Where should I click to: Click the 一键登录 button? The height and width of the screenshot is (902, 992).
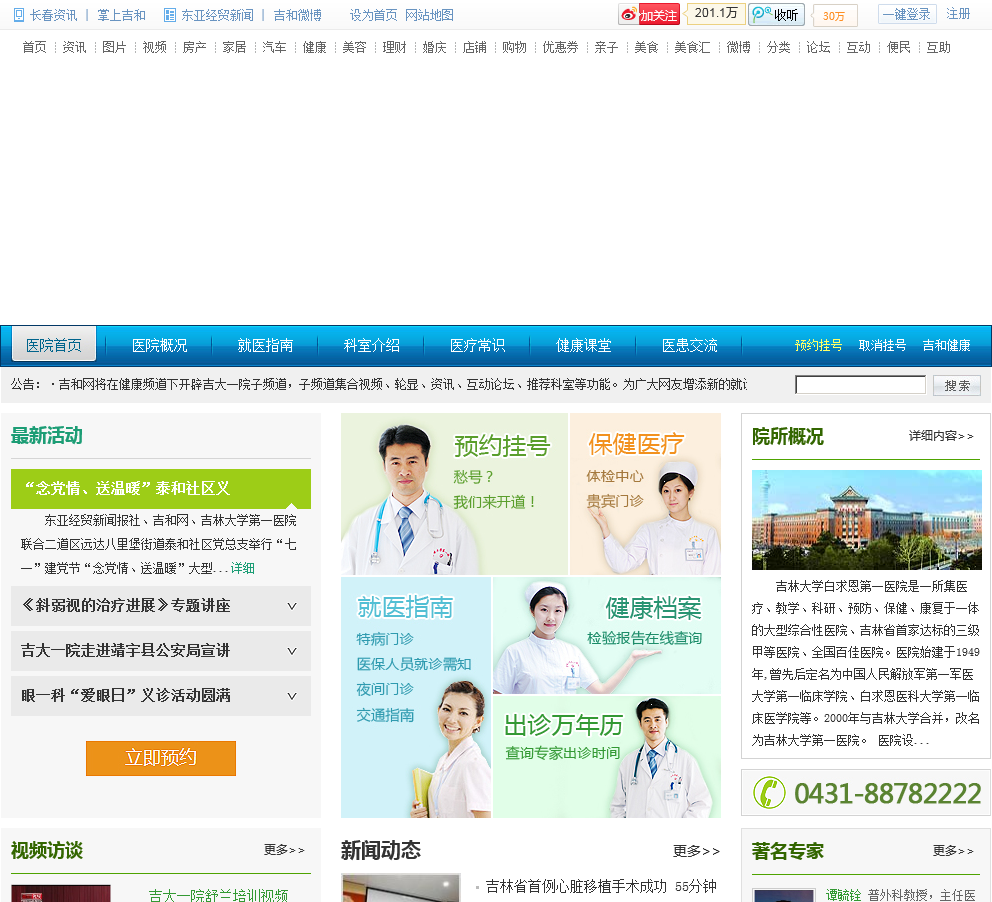click(907, 15)
